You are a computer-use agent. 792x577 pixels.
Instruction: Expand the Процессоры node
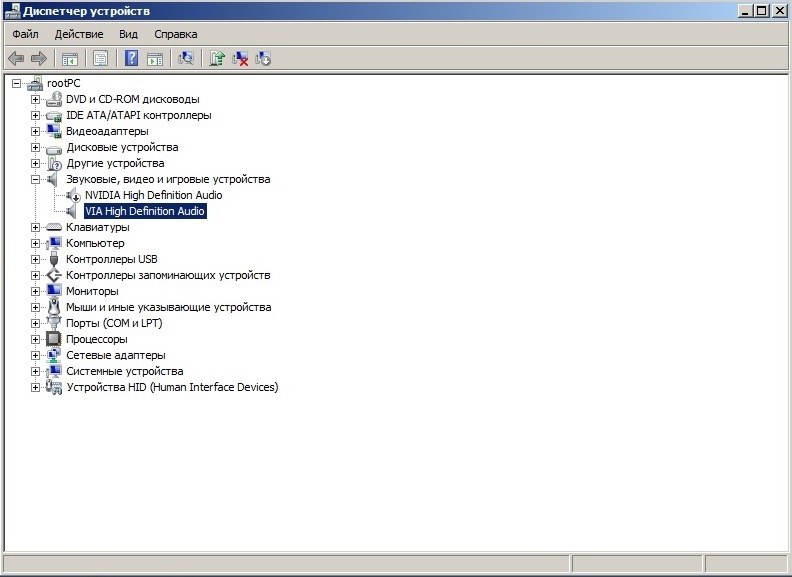click(35, 339)
